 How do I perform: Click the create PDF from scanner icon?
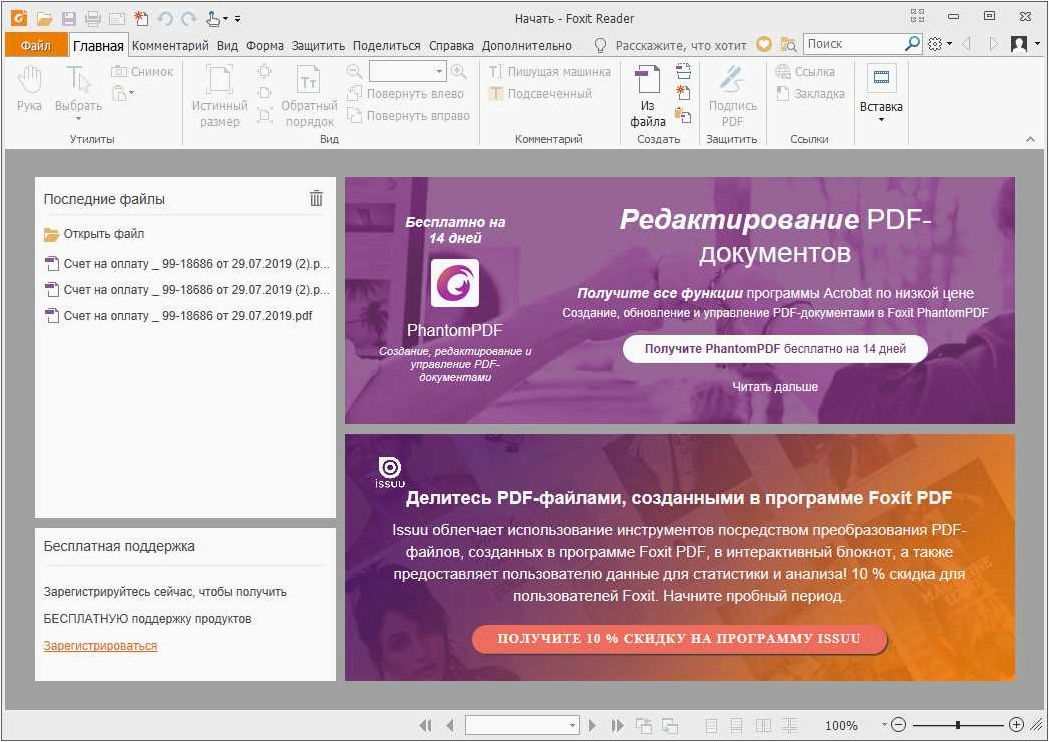(683, 70)
